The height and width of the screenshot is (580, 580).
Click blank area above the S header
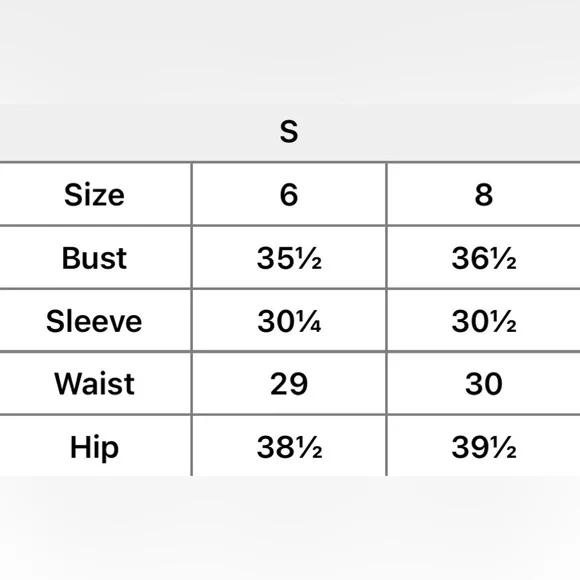(x=290, y=52)
